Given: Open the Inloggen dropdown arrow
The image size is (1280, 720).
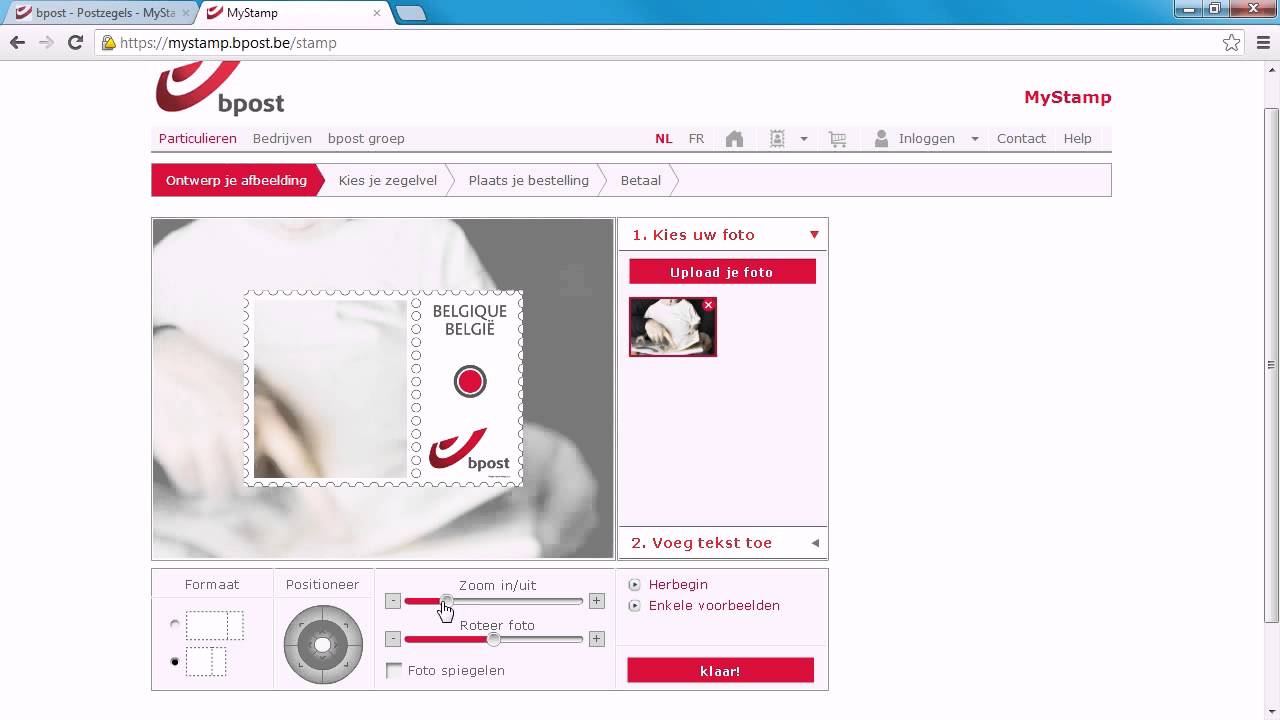Looking at the screenshot, I should pos(974,139).
